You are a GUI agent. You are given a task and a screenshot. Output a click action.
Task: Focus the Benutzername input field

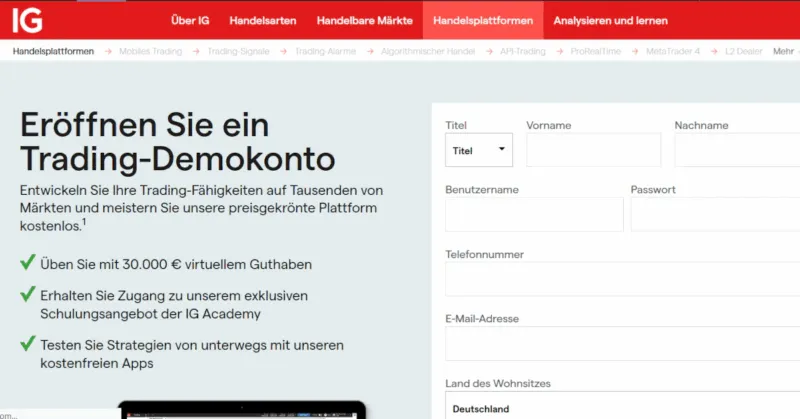534,215
